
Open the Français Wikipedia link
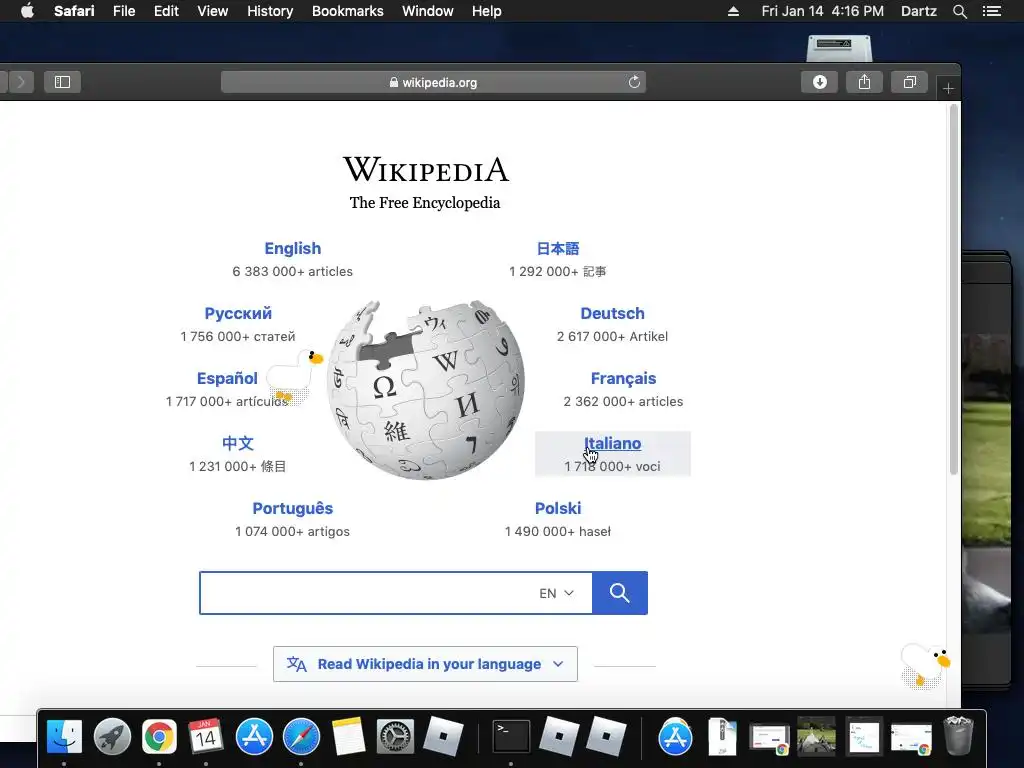click(623, 378)
